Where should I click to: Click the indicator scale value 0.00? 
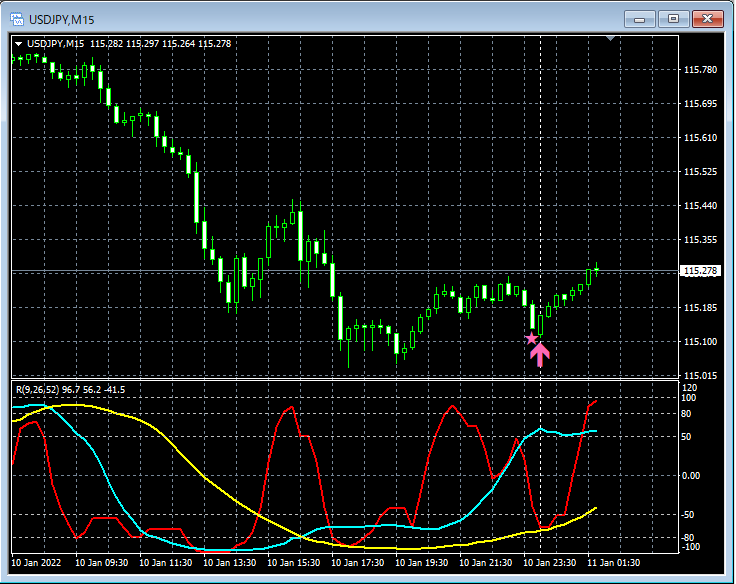click(691, 476)
